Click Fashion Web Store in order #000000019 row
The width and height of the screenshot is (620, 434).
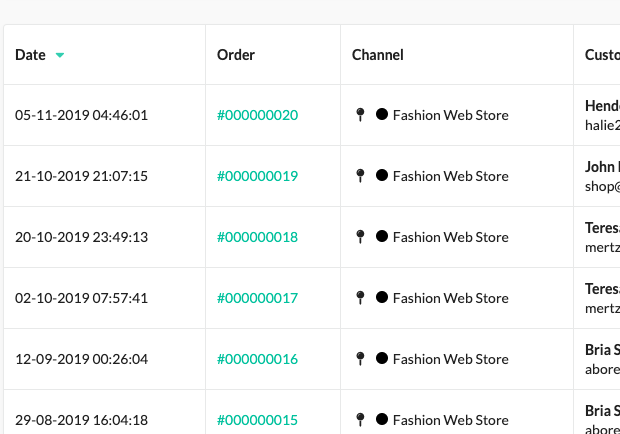tap(451, 176)
